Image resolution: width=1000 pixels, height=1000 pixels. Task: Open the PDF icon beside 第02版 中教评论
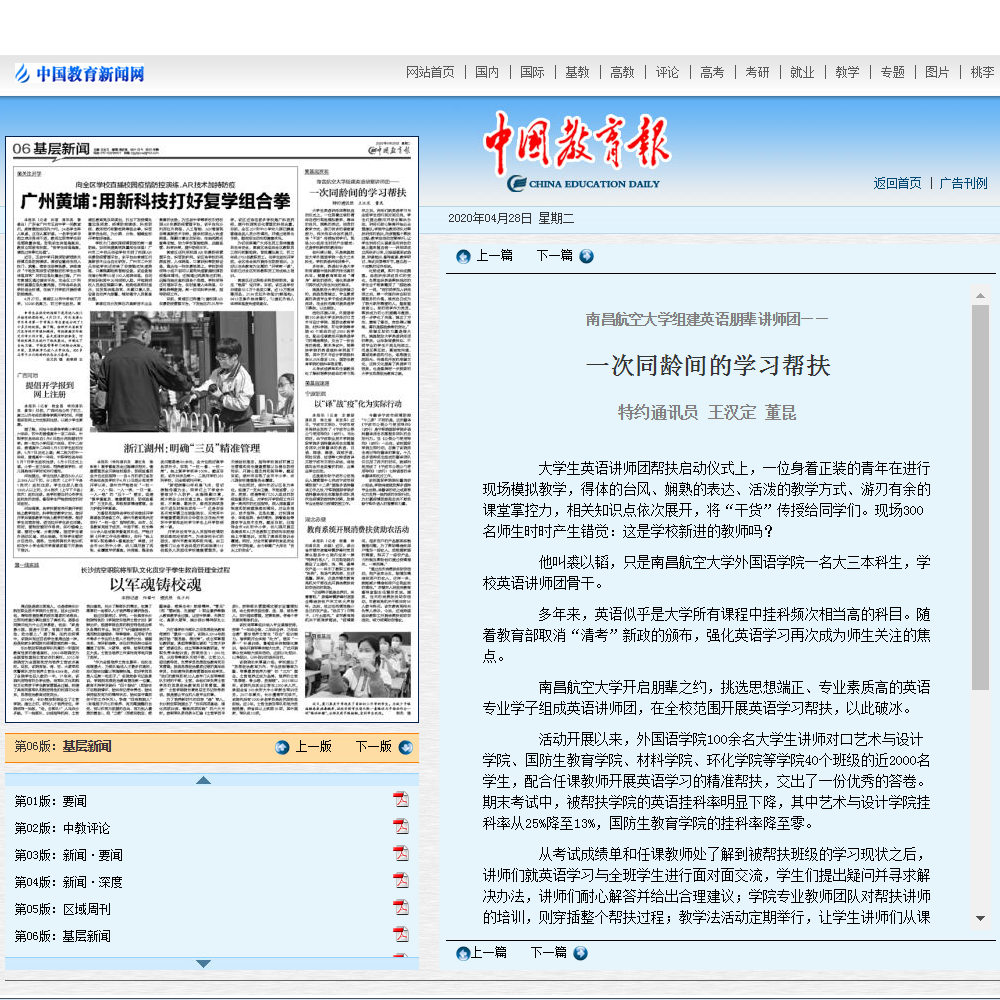tap(403, 826)
